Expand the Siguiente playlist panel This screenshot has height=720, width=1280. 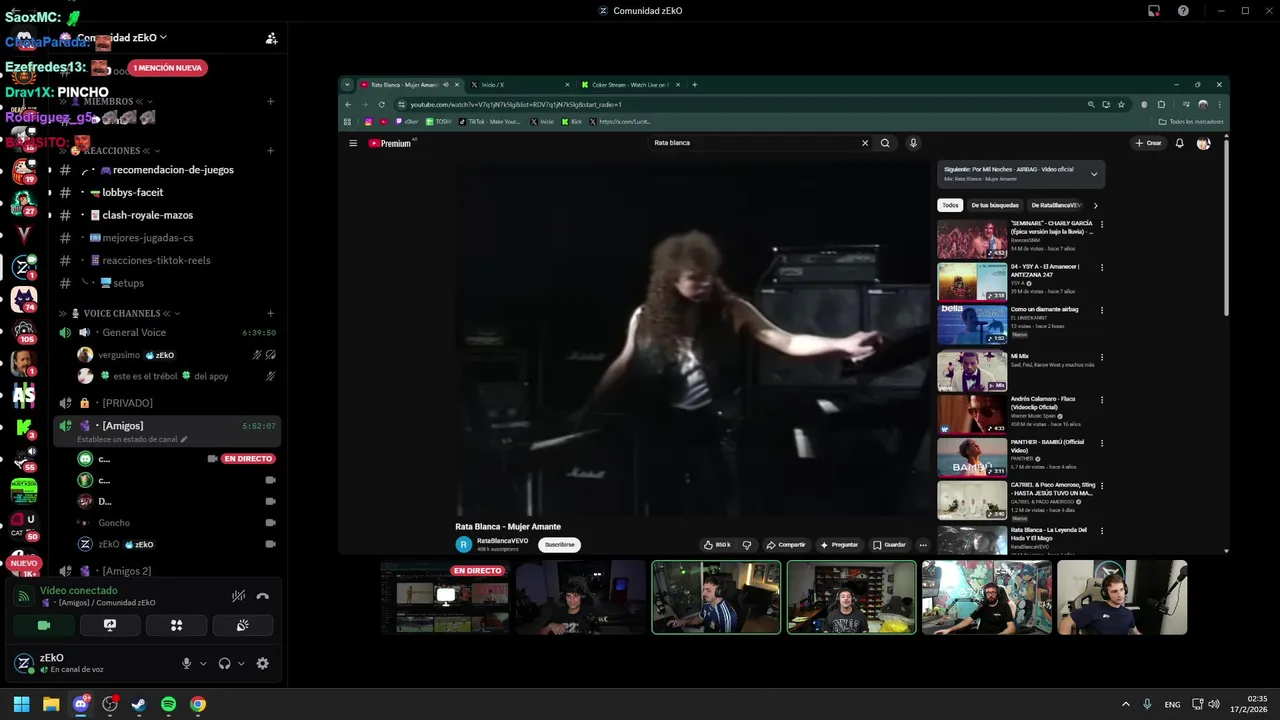(x=1094, y=174)
